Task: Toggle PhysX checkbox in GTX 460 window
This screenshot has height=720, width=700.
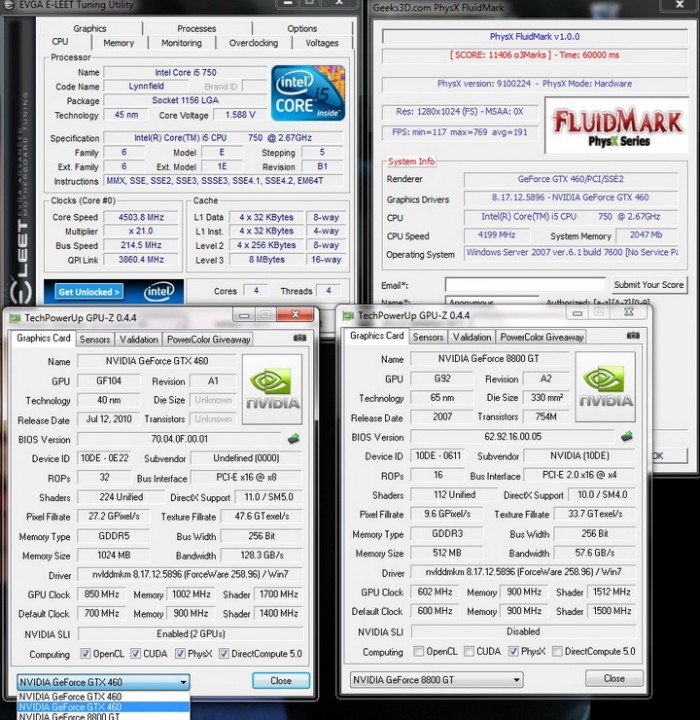Action: (180, 653)
